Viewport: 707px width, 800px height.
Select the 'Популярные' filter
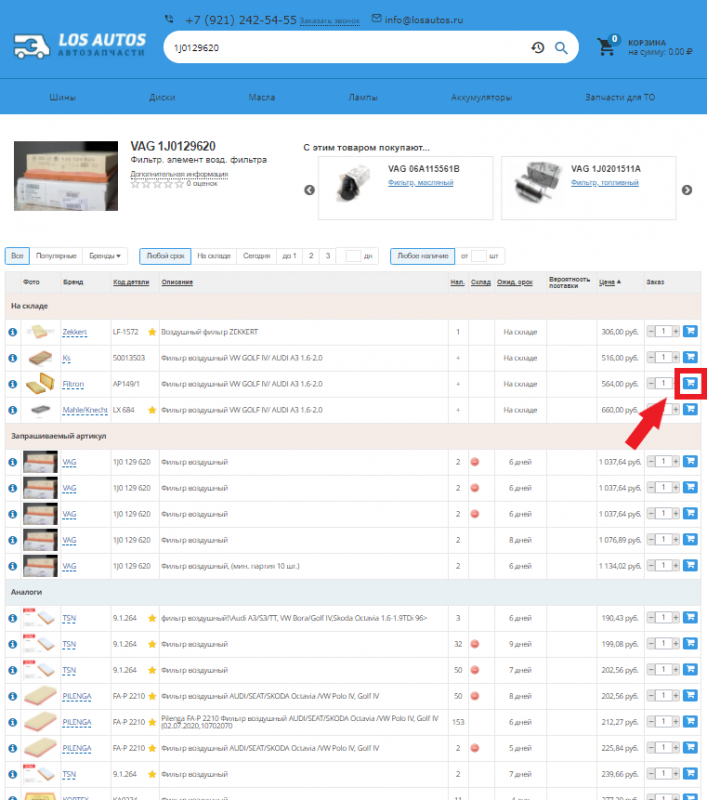pyautogui.click(x=56, y=256)
